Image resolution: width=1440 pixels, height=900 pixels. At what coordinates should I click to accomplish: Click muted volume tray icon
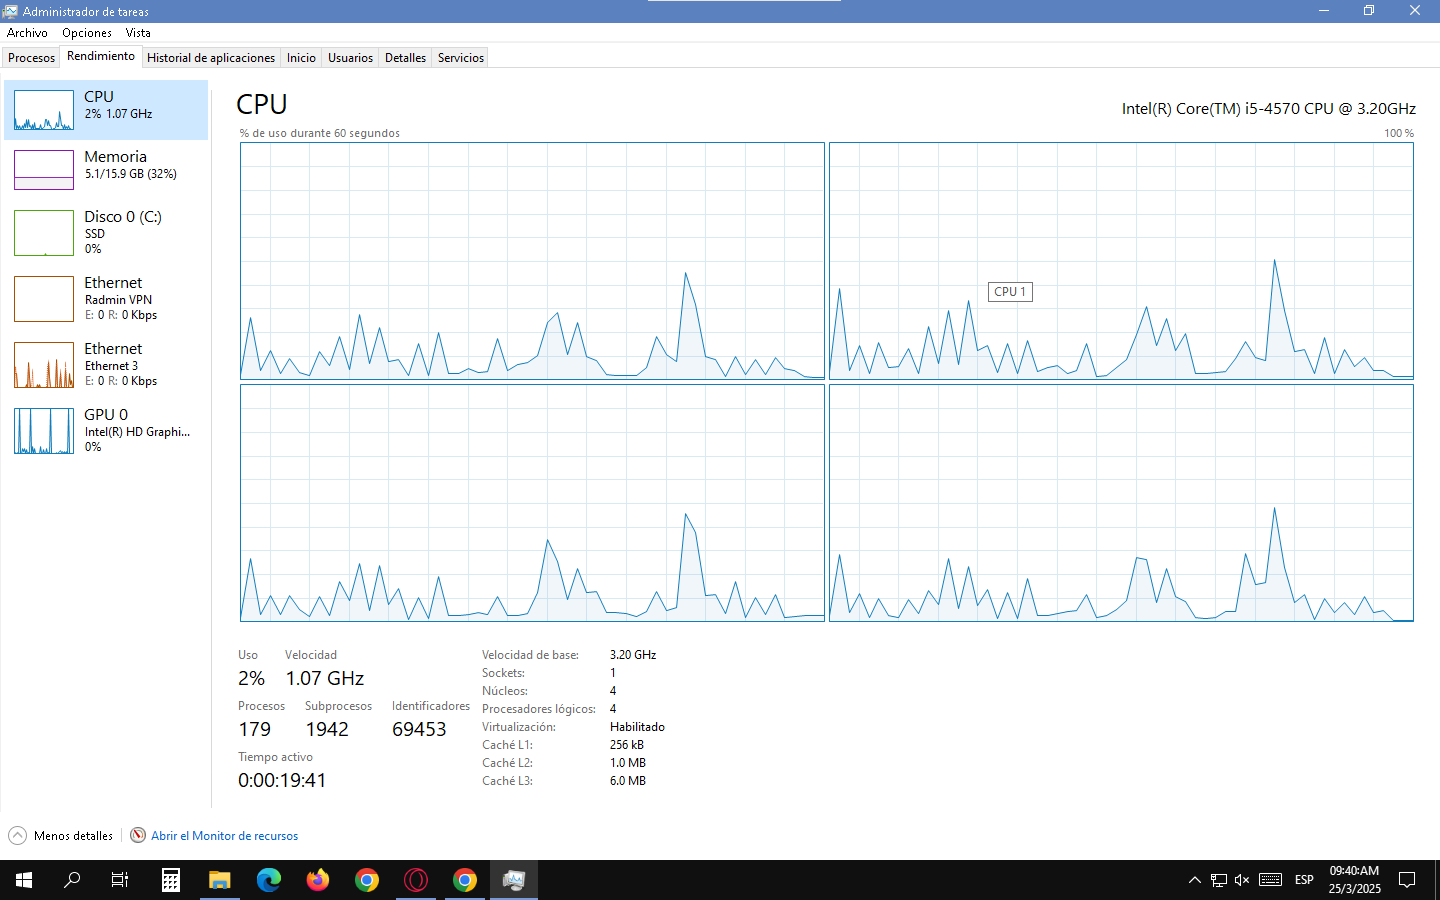[1242, 880]
